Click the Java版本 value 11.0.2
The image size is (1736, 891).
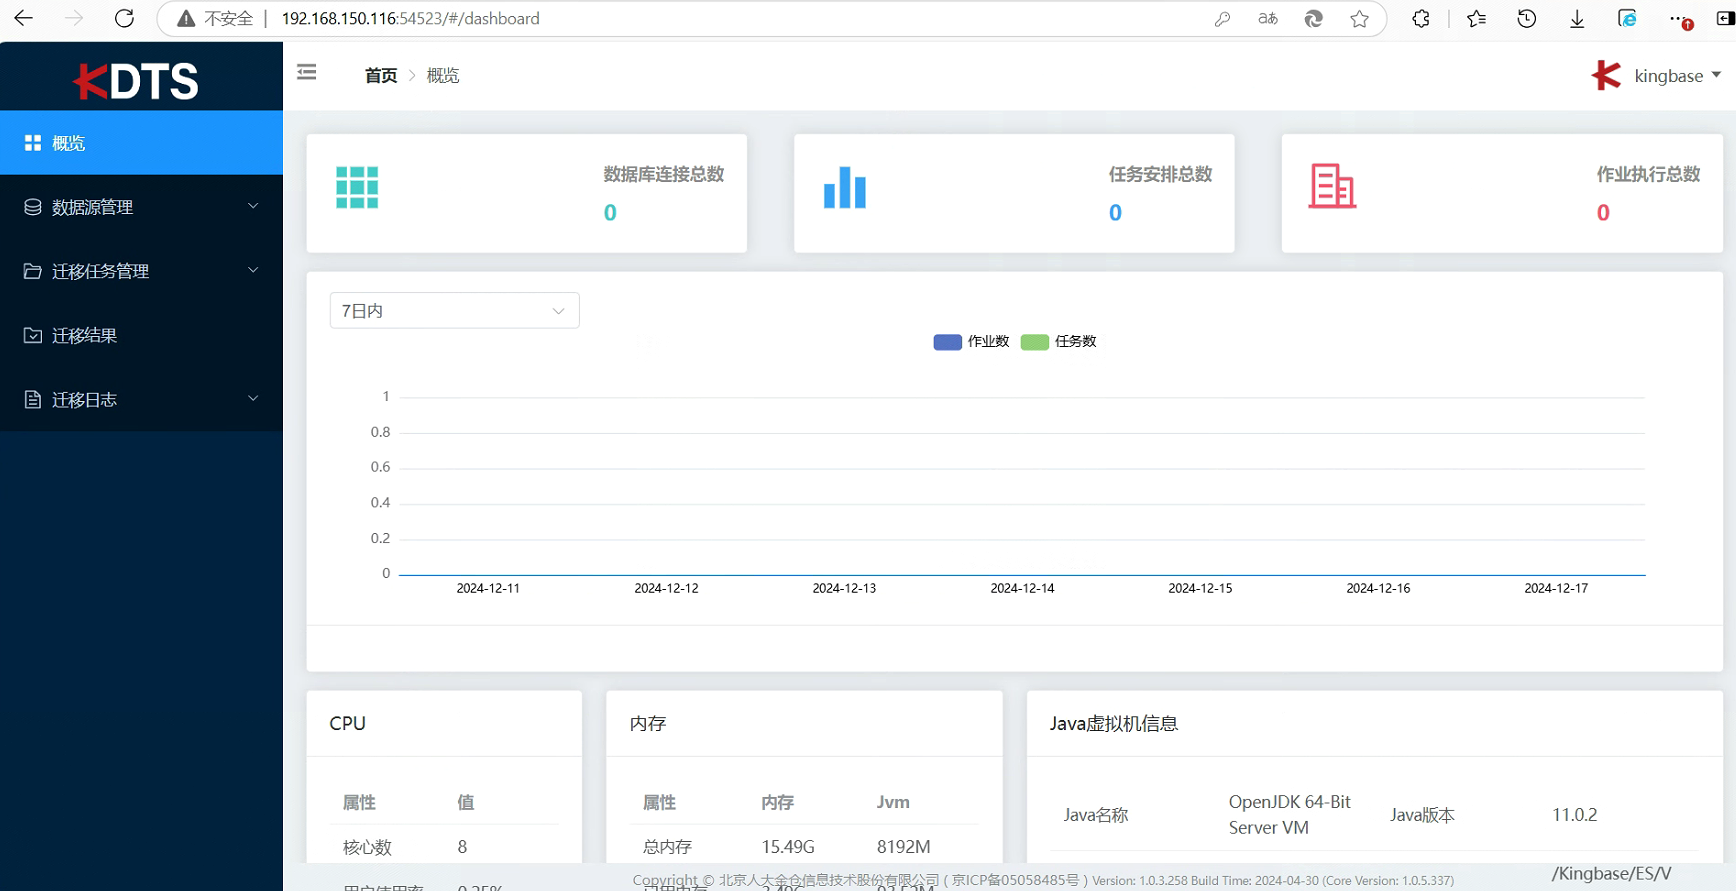tap(1575, 815)
